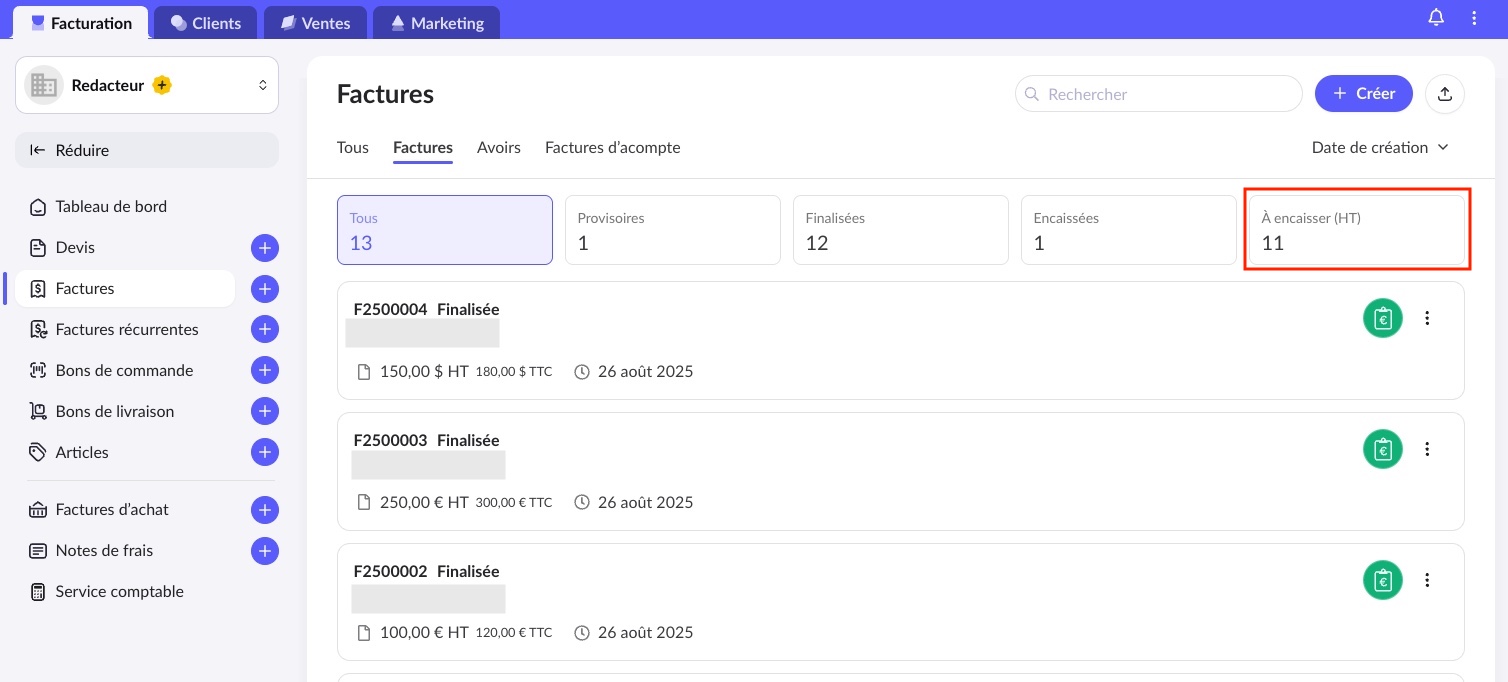Click the plus next to Devis

[264, 248]
